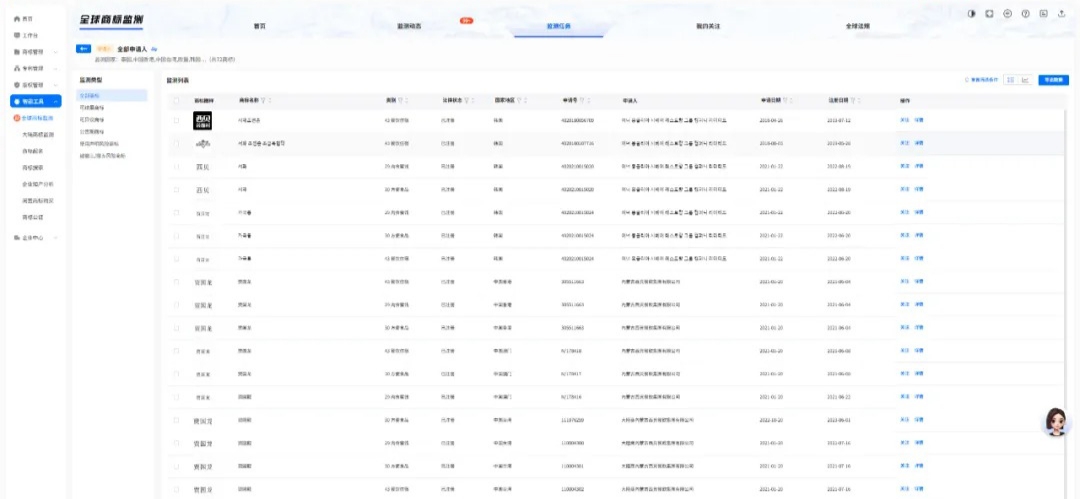Open the virtual assistant avatar
Image resolution: width=1080 pixels, height=499 pixels.
[1053, 422]
